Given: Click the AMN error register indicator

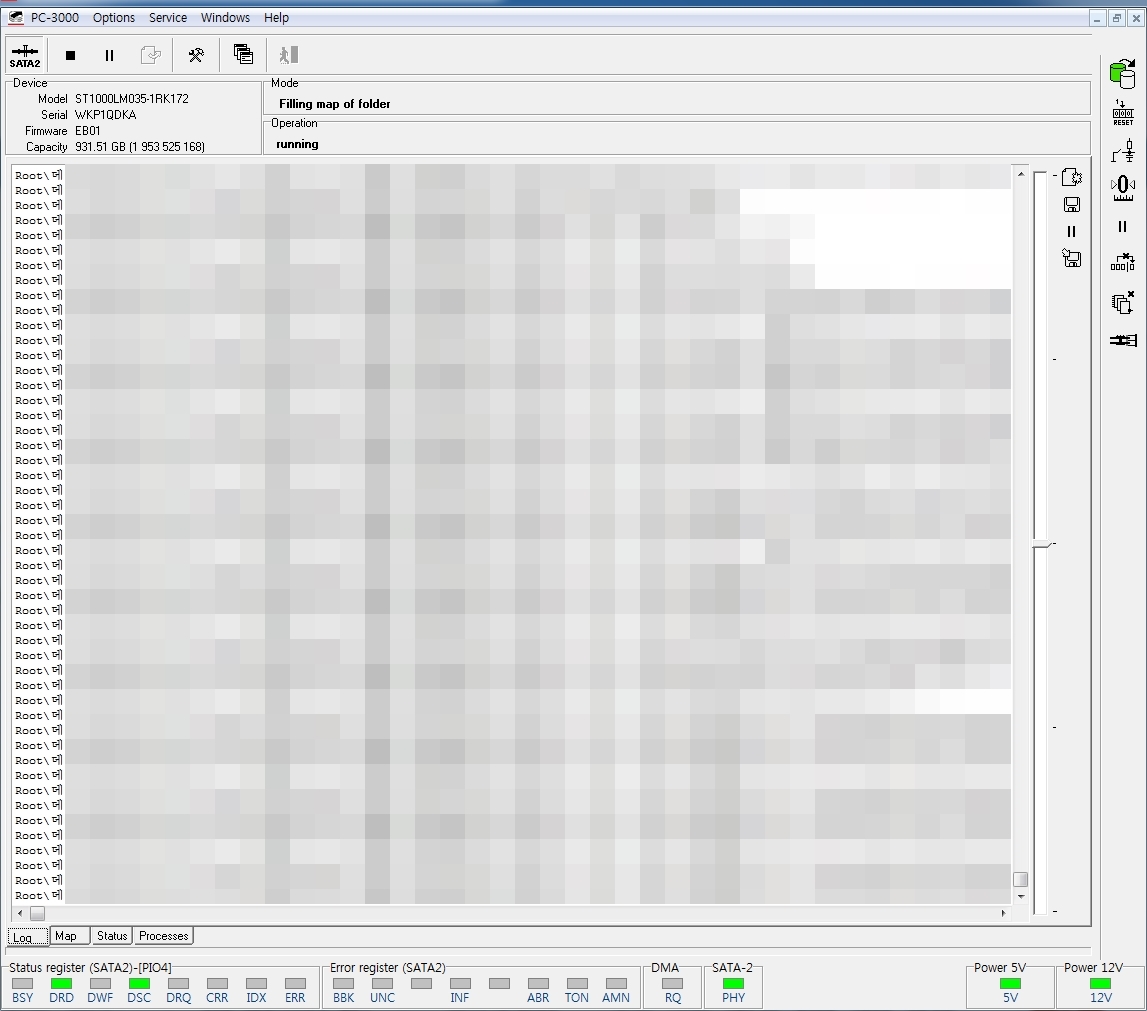Looking at the screenshot, I should click(616, 984).
